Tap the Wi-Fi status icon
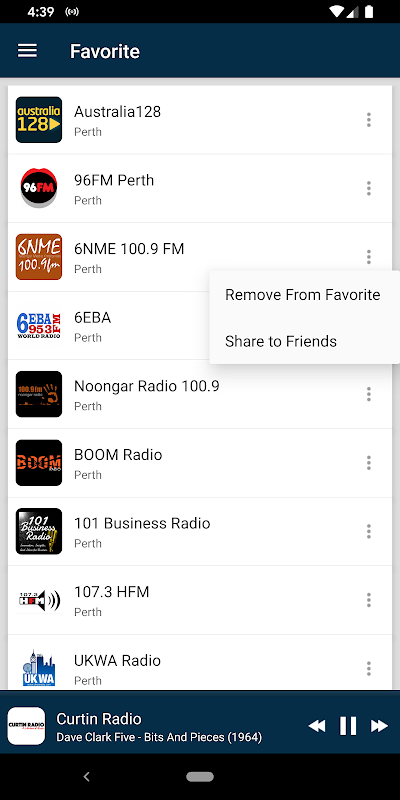Screen dimensions: 400x800 336,11
